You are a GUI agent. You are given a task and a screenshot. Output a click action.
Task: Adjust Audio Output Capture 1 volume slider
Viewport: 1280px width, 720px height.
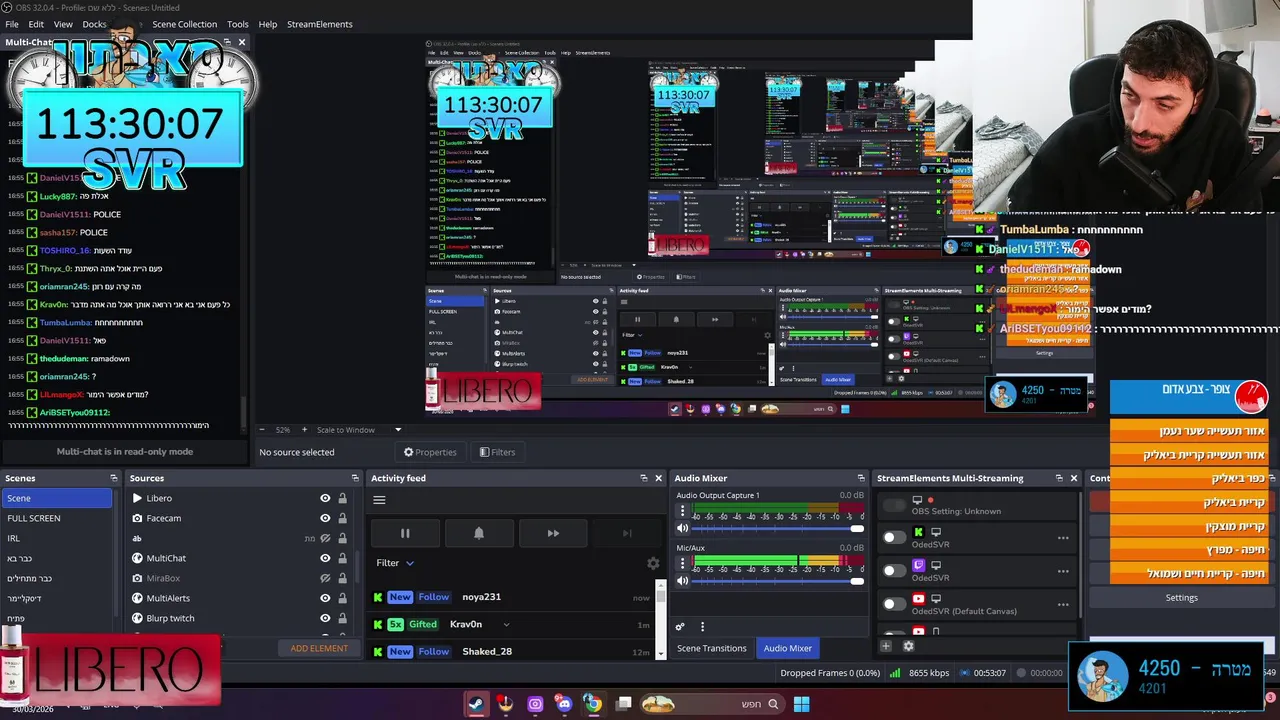click(777, 528)
